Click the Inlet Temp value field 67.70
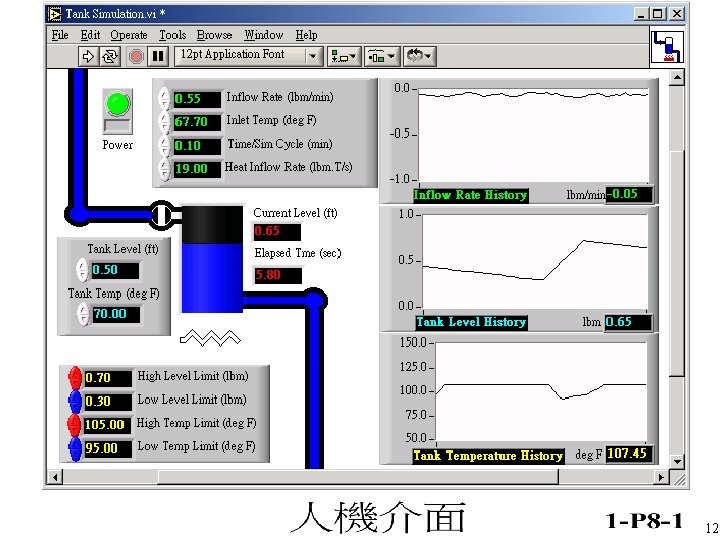The width and height of the screenshot is (720, 540). (x=197, y=122)
